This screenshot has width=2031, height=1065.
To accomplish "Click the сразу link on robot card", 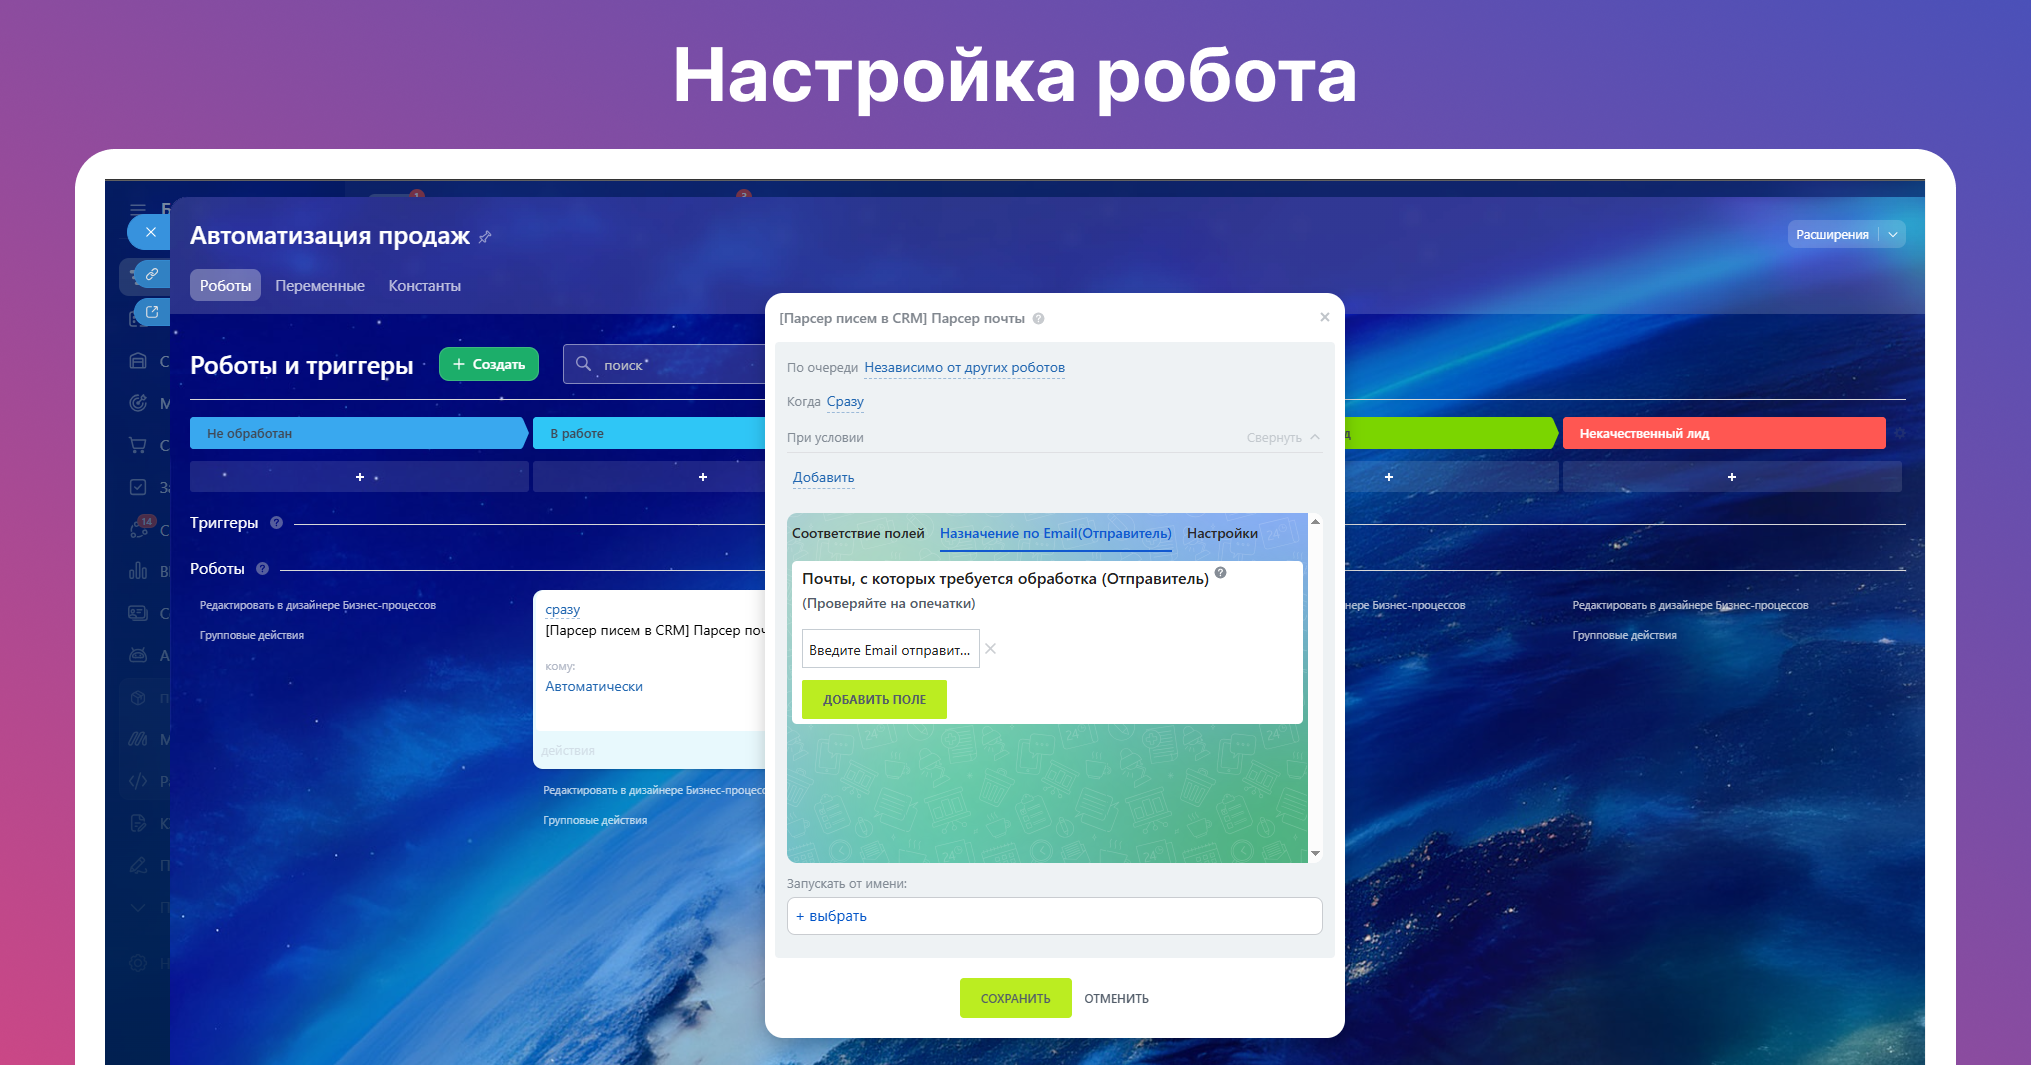I will 562,609.
